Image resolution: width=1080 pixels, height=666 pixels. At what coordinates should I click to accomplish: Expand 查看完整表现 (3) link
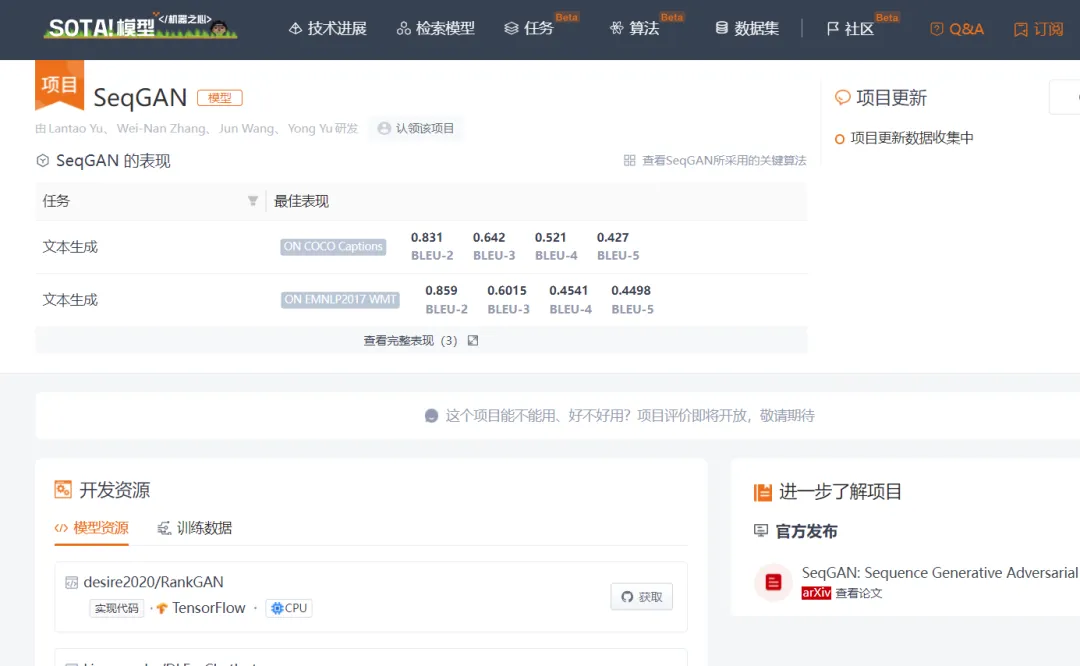click(x=421, y=340)
